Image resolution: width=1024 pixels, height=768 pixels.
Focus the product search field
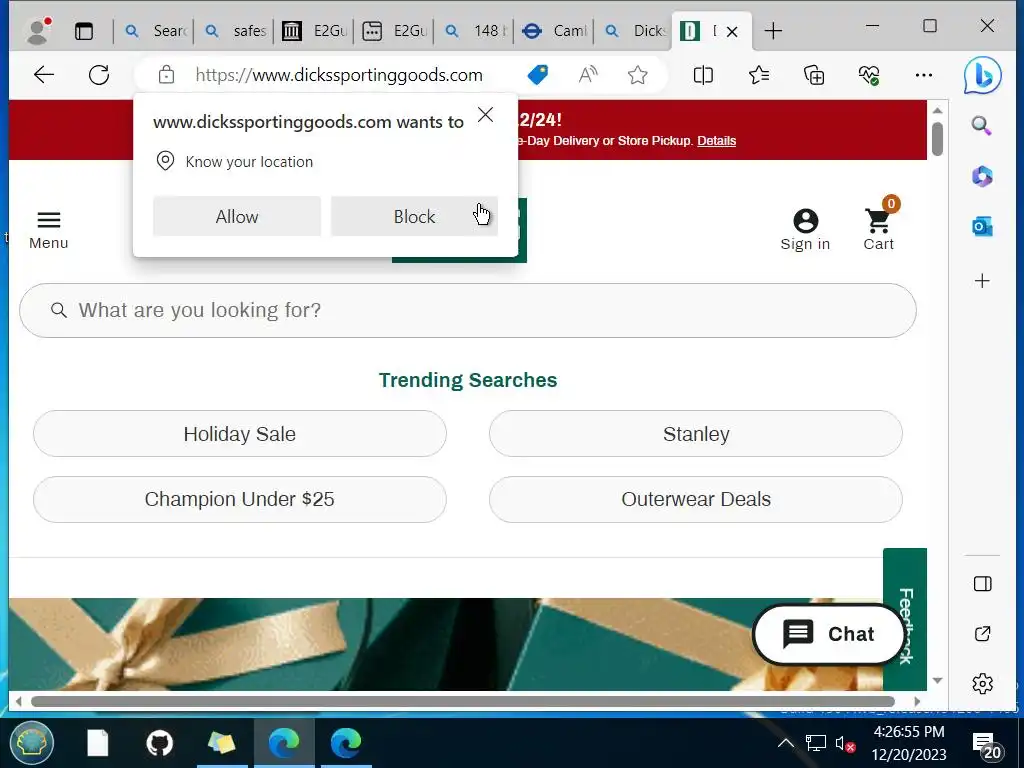[x=468, y=310]
